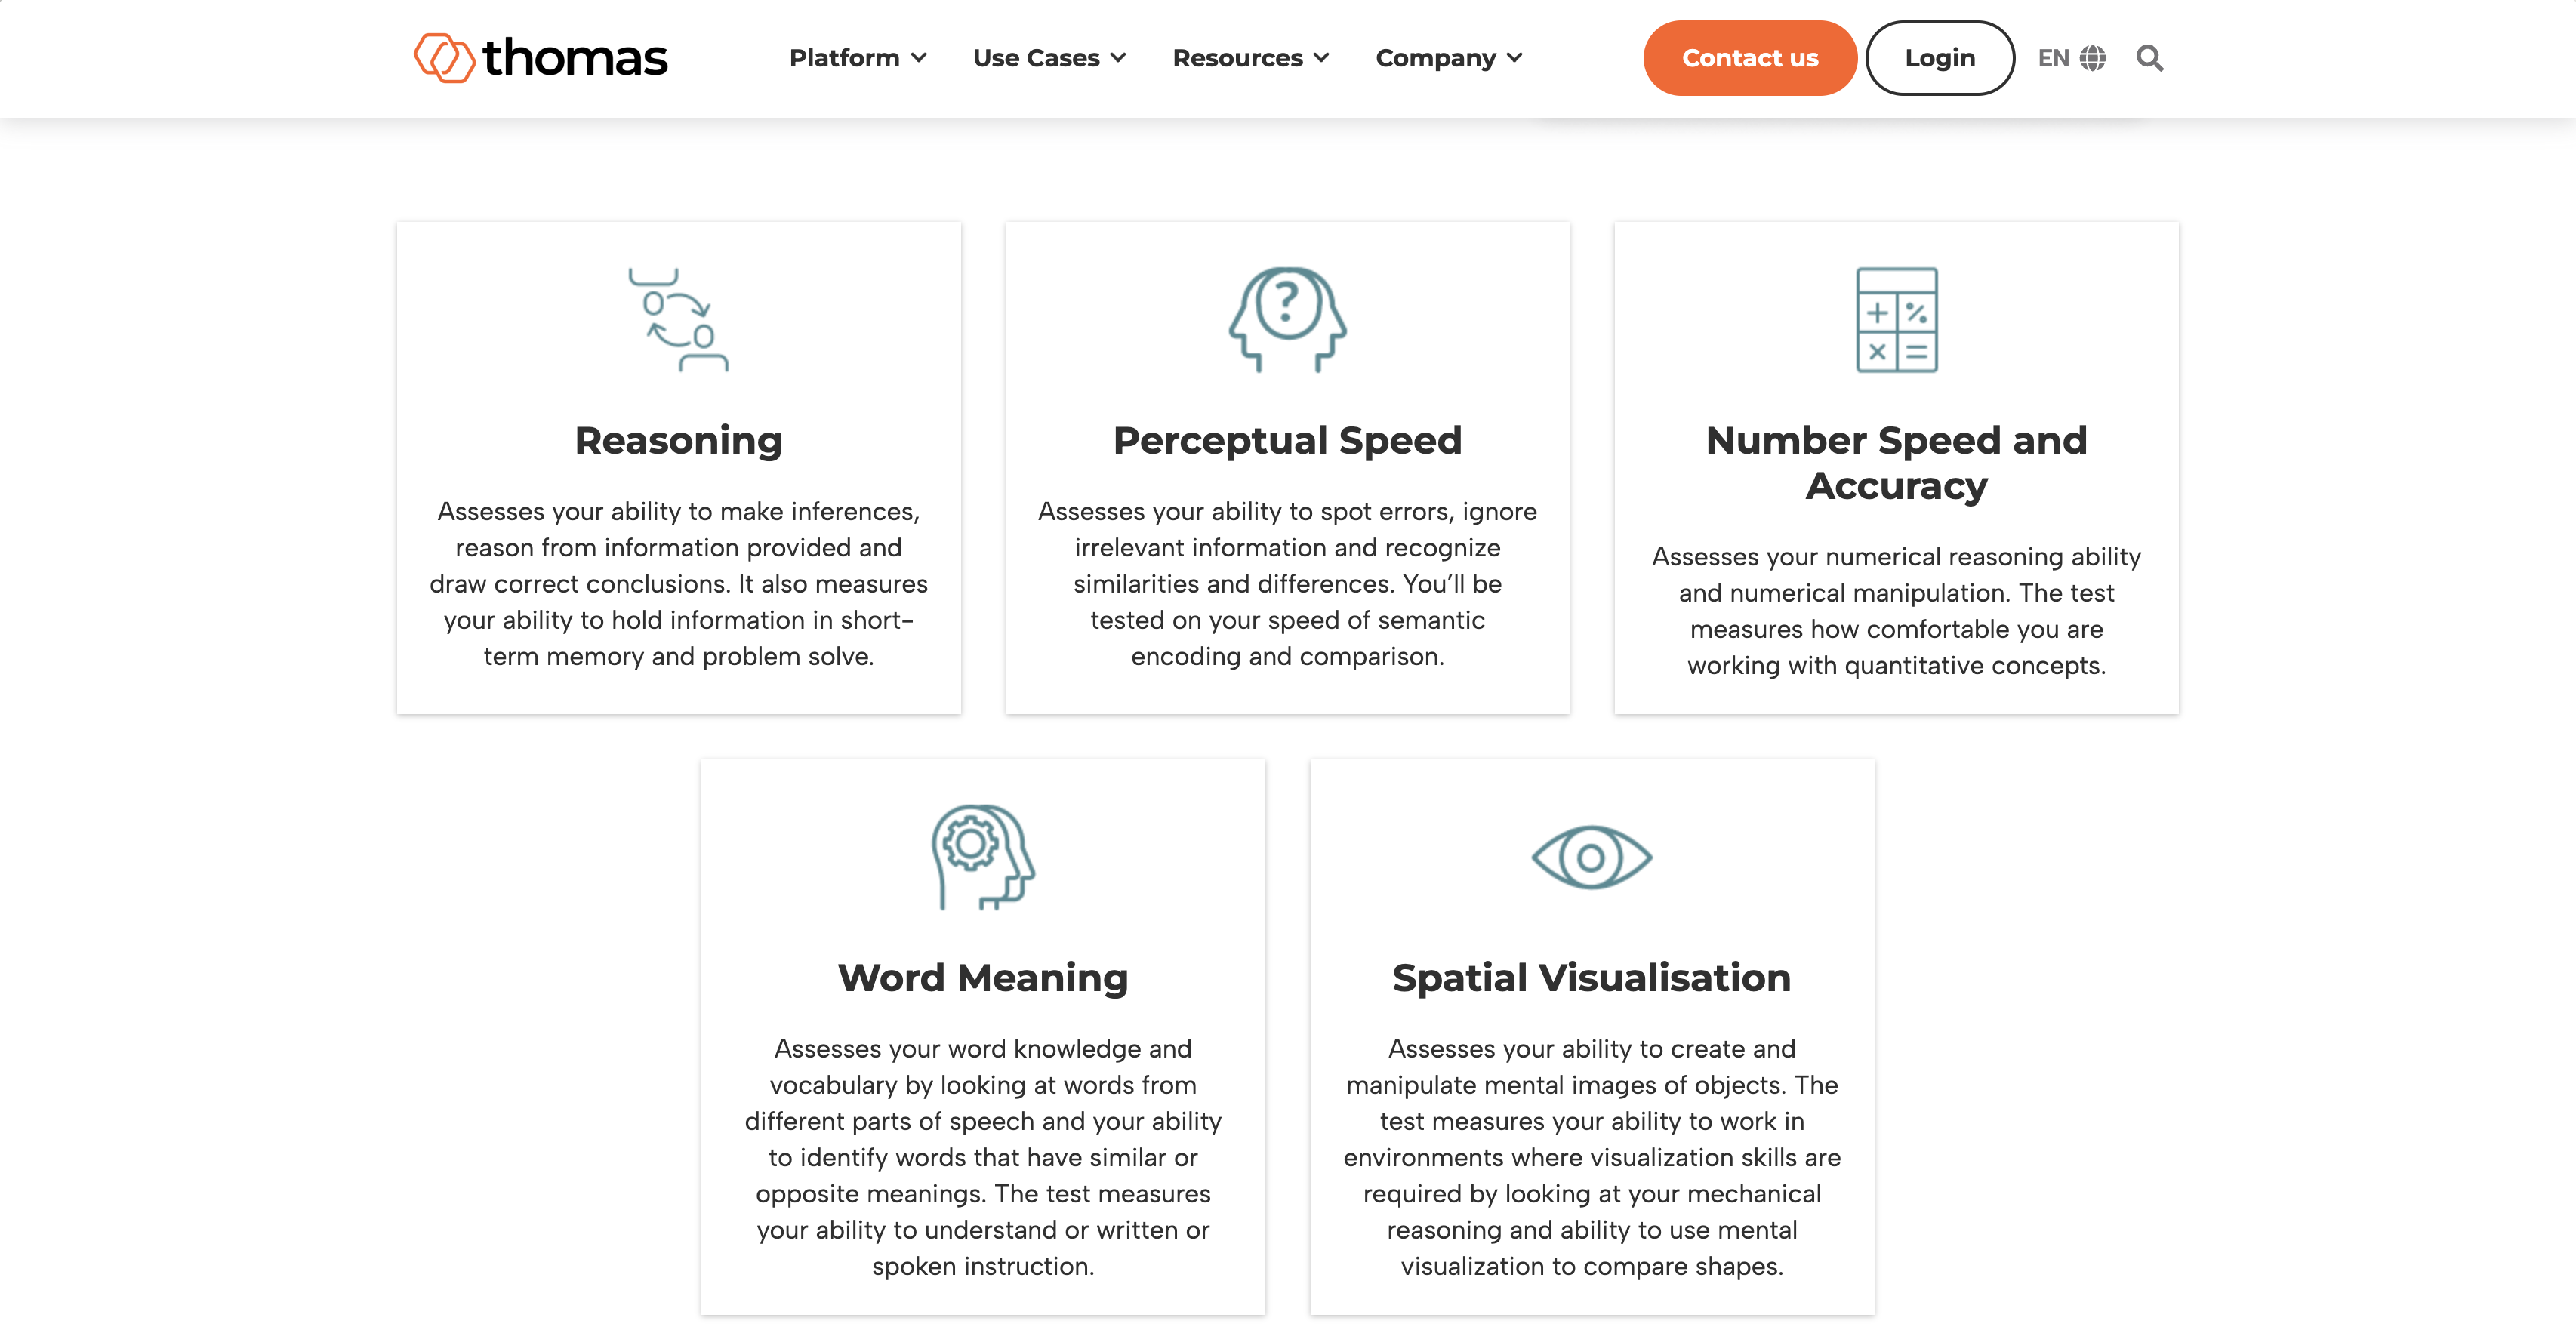Switch language via EN selector
Viewport: 2576px width, 1324px height.
(2073, 57)
